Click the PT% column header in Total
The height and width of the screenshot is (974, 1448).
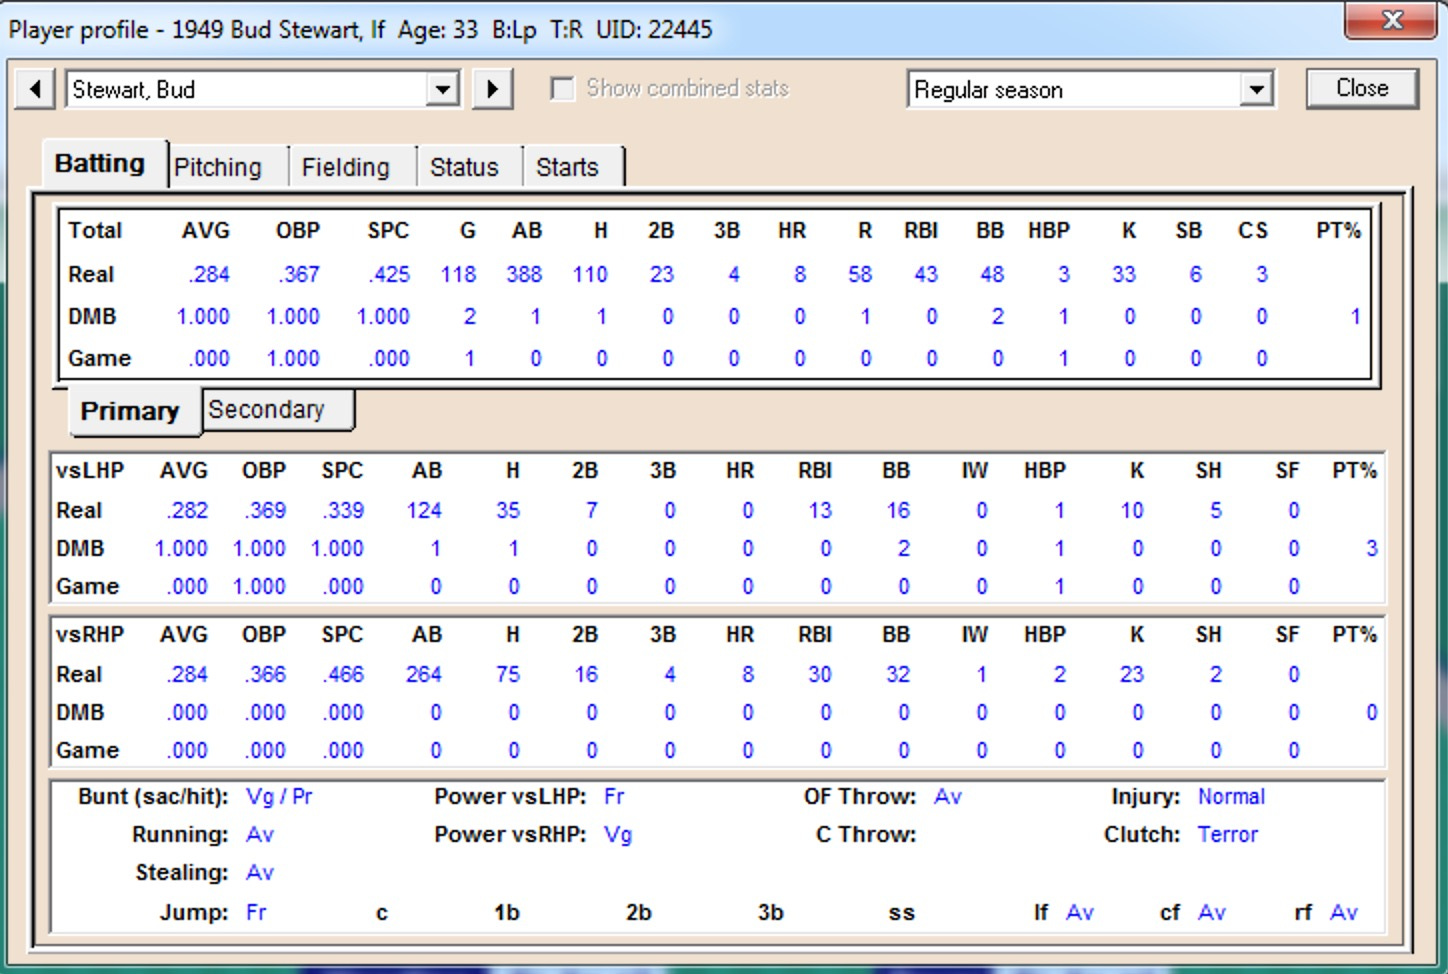(x=1338, y=230)
